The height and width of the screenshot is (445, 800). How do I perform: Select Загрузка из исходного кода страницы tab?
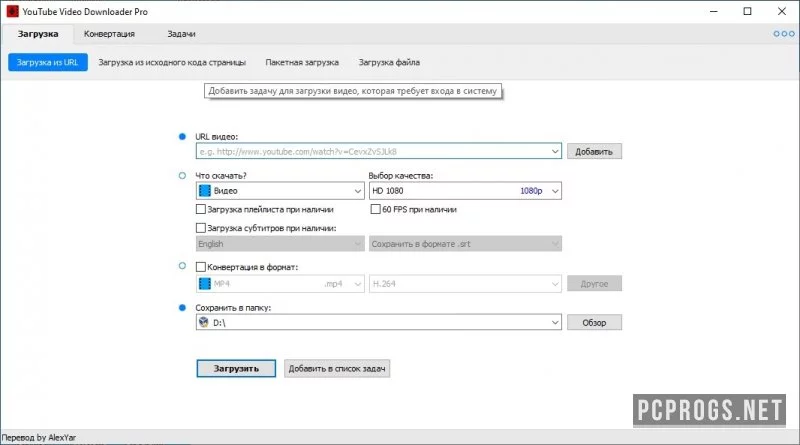(172, 62)
